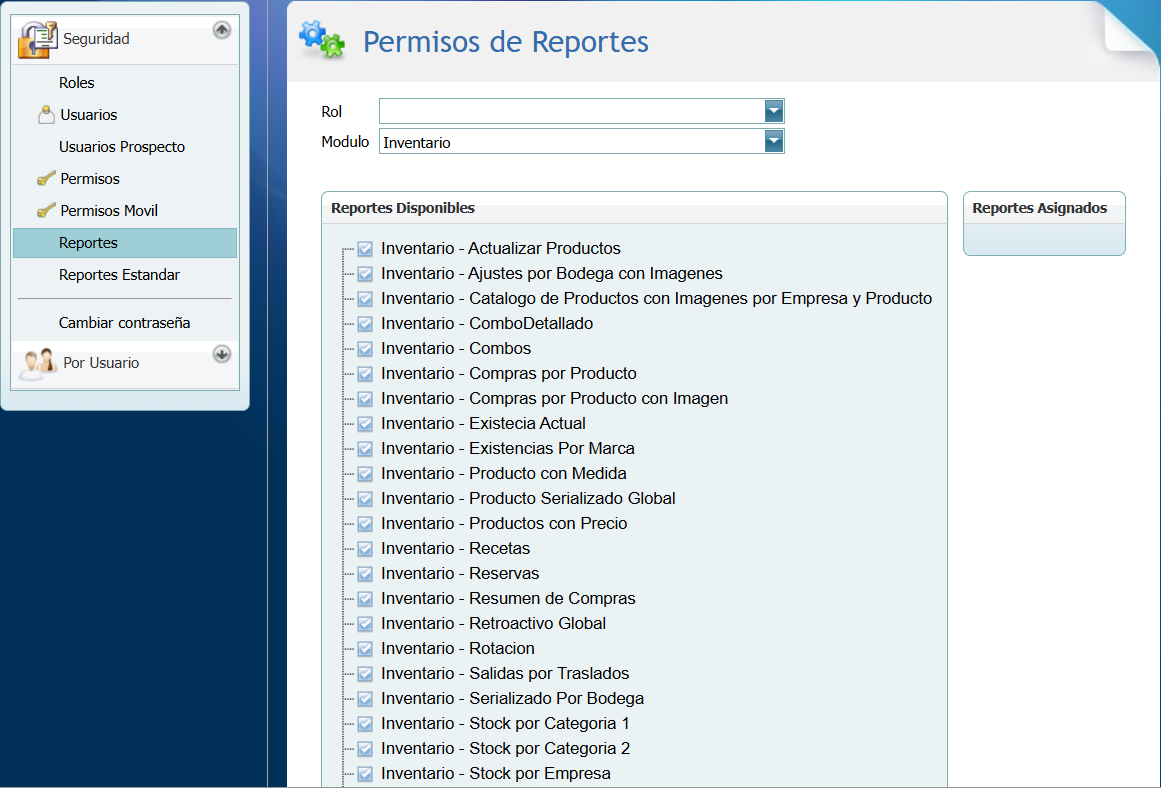Toggle the checkbox for Inventario - Combos

[363, 348]
